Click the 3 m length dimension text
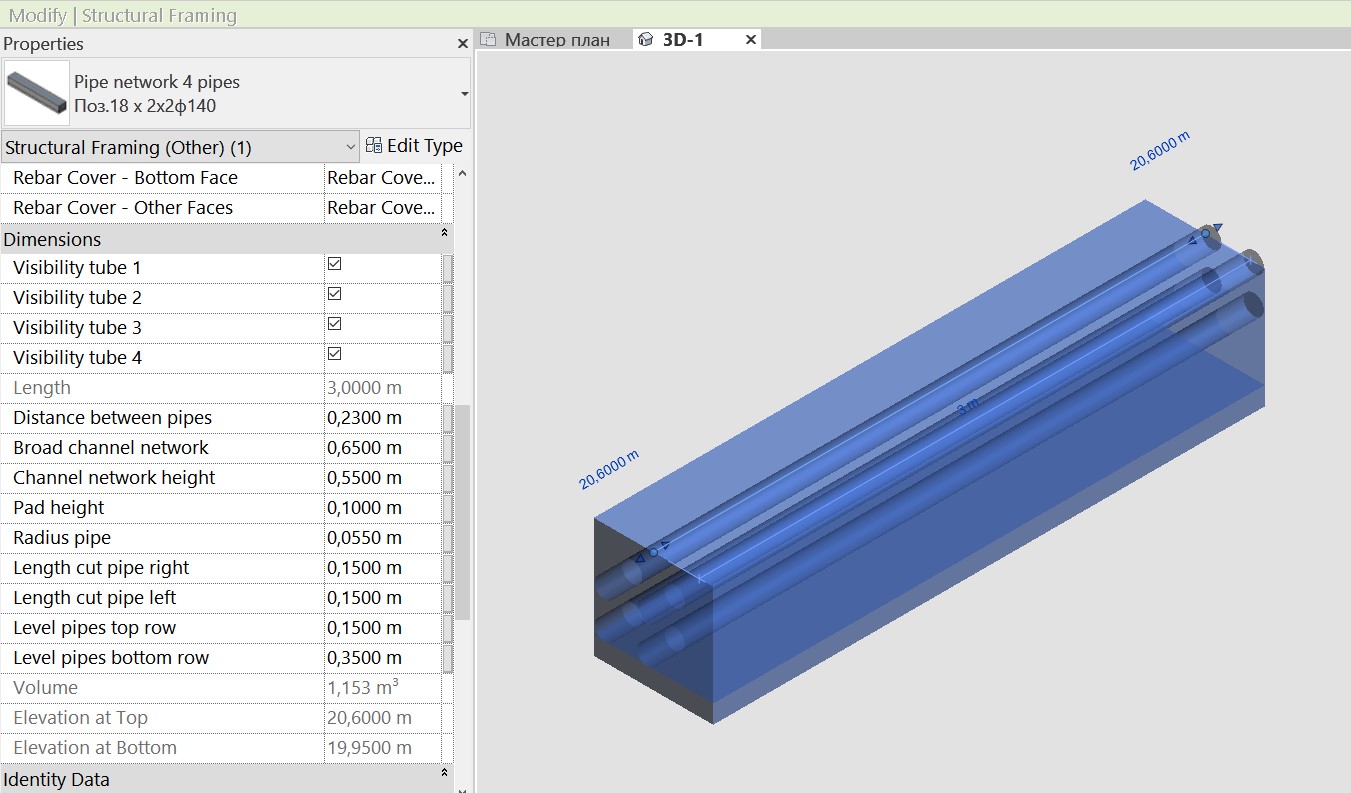The image size is (1351, 793). pyautogui.click(x=968, y=407)
